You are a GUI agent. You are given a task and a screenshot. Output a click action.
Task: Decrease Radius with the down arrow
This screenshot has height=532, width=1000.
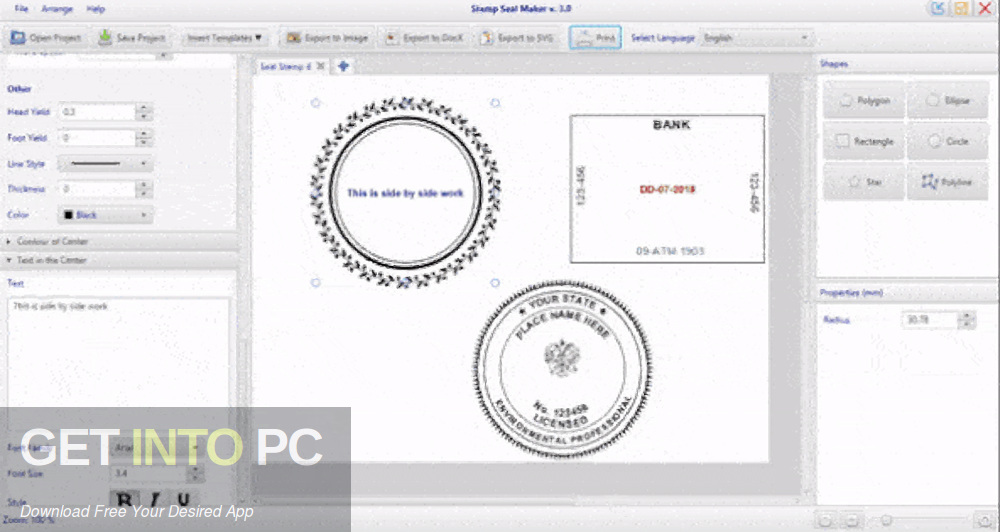967,324
